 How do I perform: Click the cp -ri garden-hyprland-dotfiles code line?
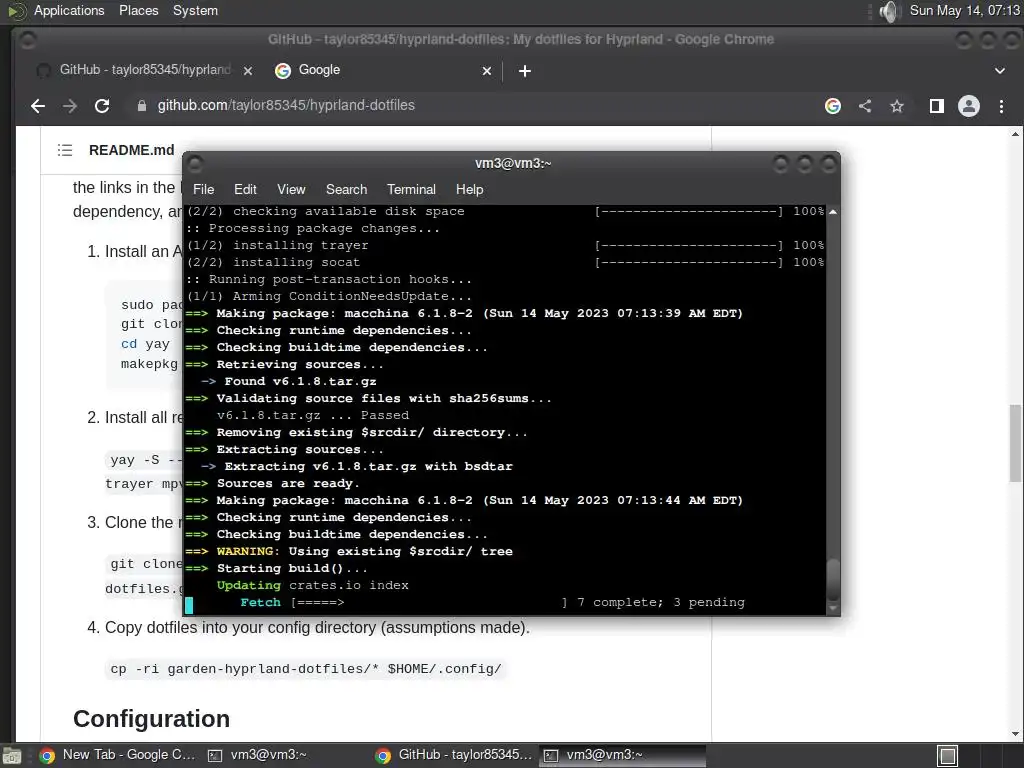[306, 669]
